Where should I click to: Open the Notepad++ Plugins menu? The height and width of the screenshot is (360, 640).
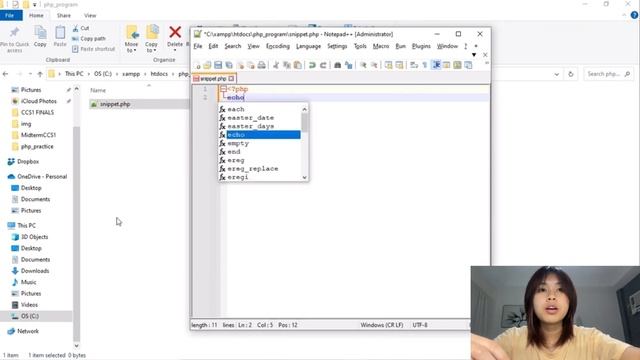pos(421,46)
